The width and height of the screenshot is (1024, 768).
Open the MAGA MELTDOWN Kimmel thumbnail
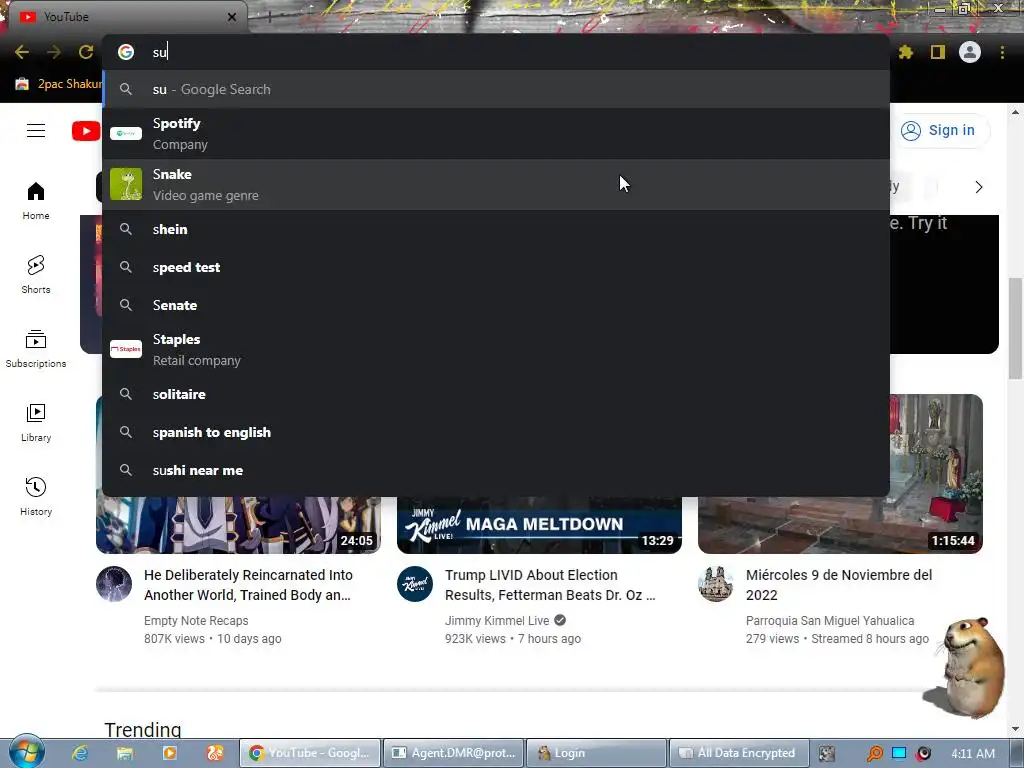[539, 525]
